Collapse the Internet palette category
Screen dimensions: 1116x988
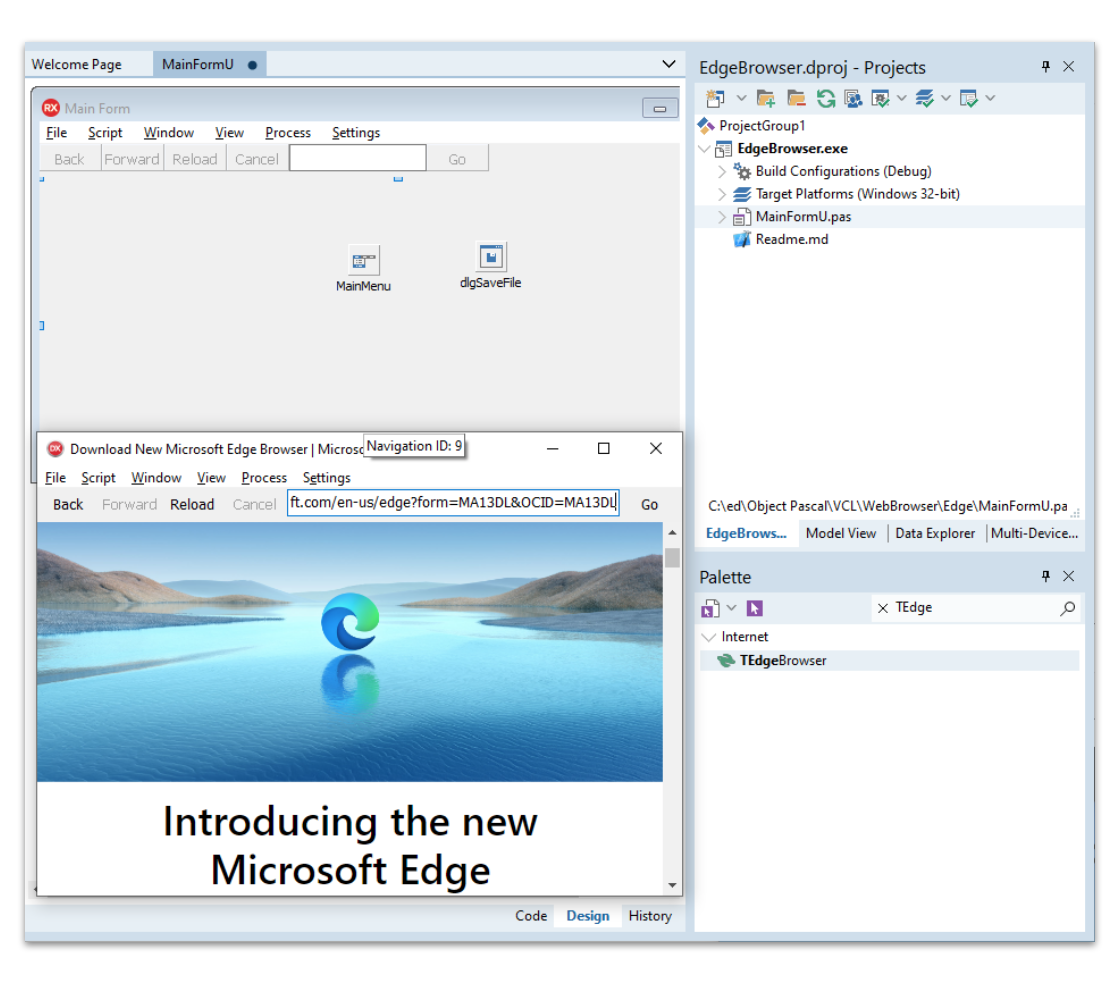pyautogui.click(x=708, y=637)
